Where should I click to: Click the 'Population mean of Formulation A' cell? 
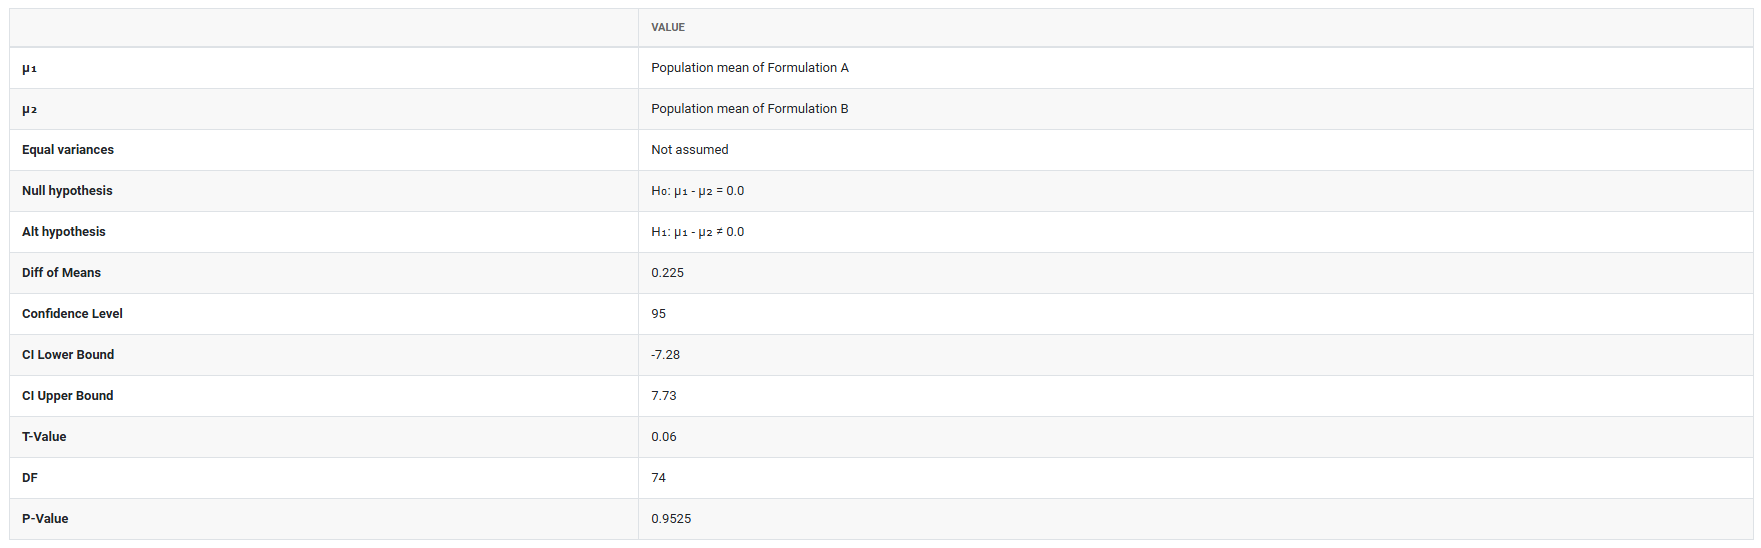point(749,68)
